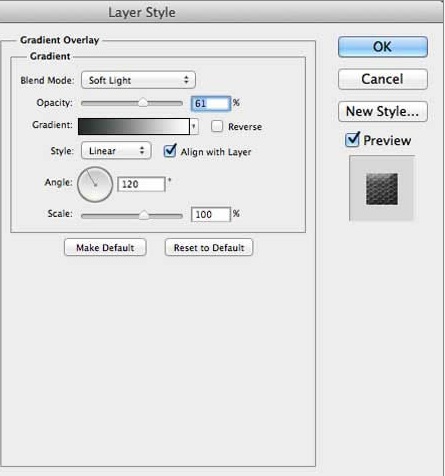
Task: Click the Blend Mode label
Action: pos(47,80)
